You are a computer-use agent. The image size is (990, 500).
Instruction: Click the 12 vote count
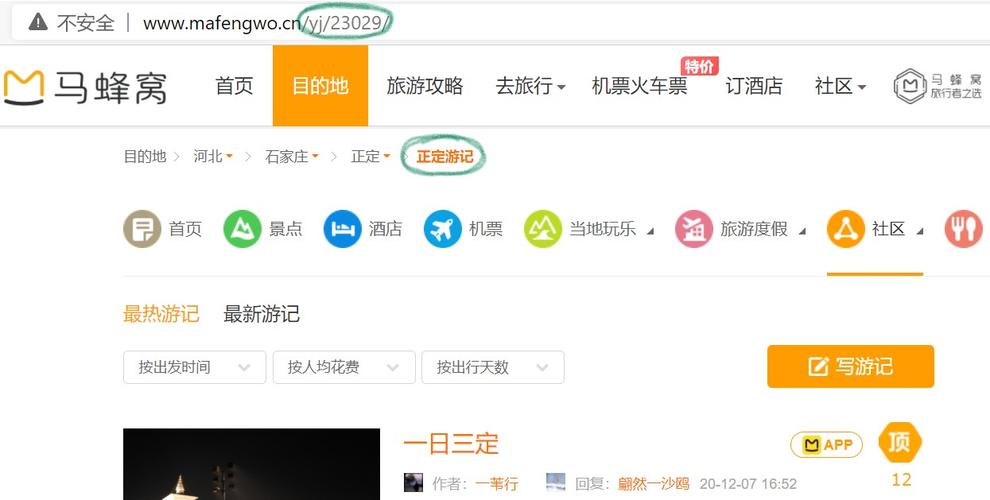tap(901, 480)
